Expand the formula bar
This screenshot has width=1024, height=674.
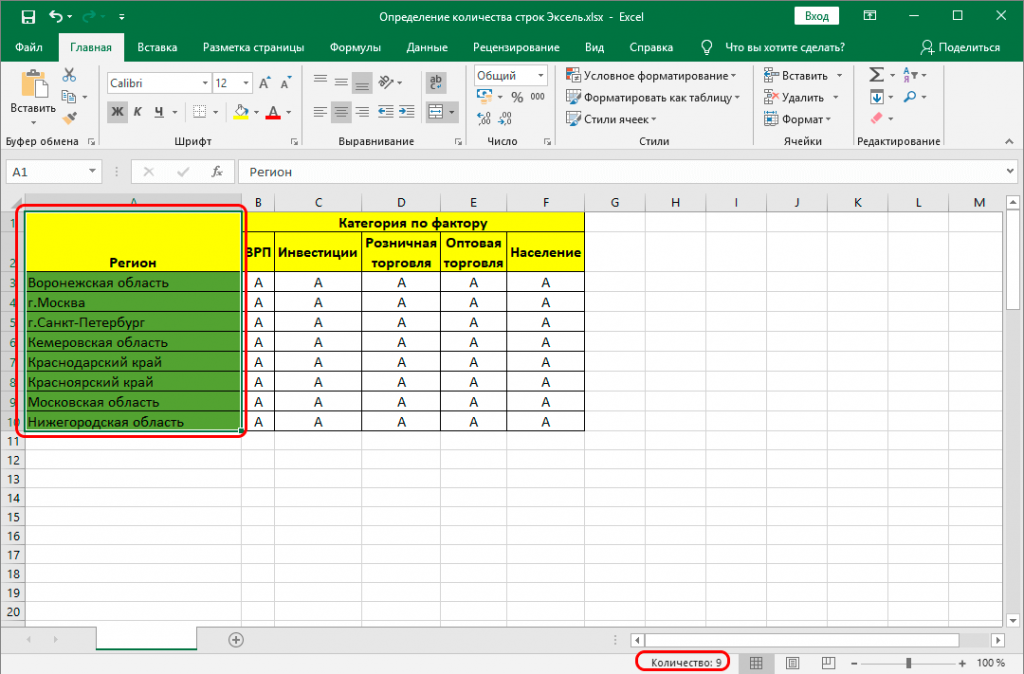click(x=1010, y=172)
